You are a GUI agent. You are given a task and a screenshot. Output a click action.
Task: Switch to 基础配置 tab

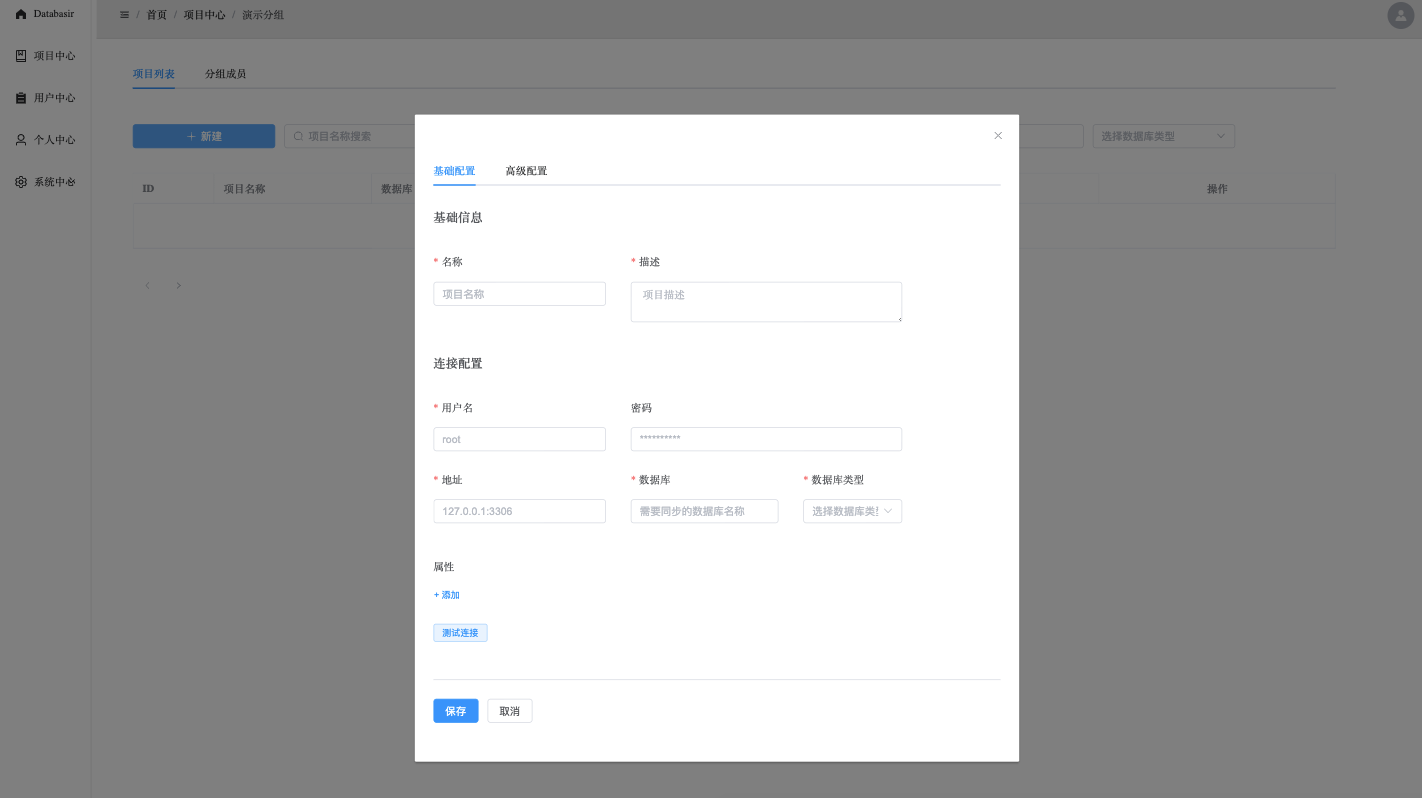(454, 171)
